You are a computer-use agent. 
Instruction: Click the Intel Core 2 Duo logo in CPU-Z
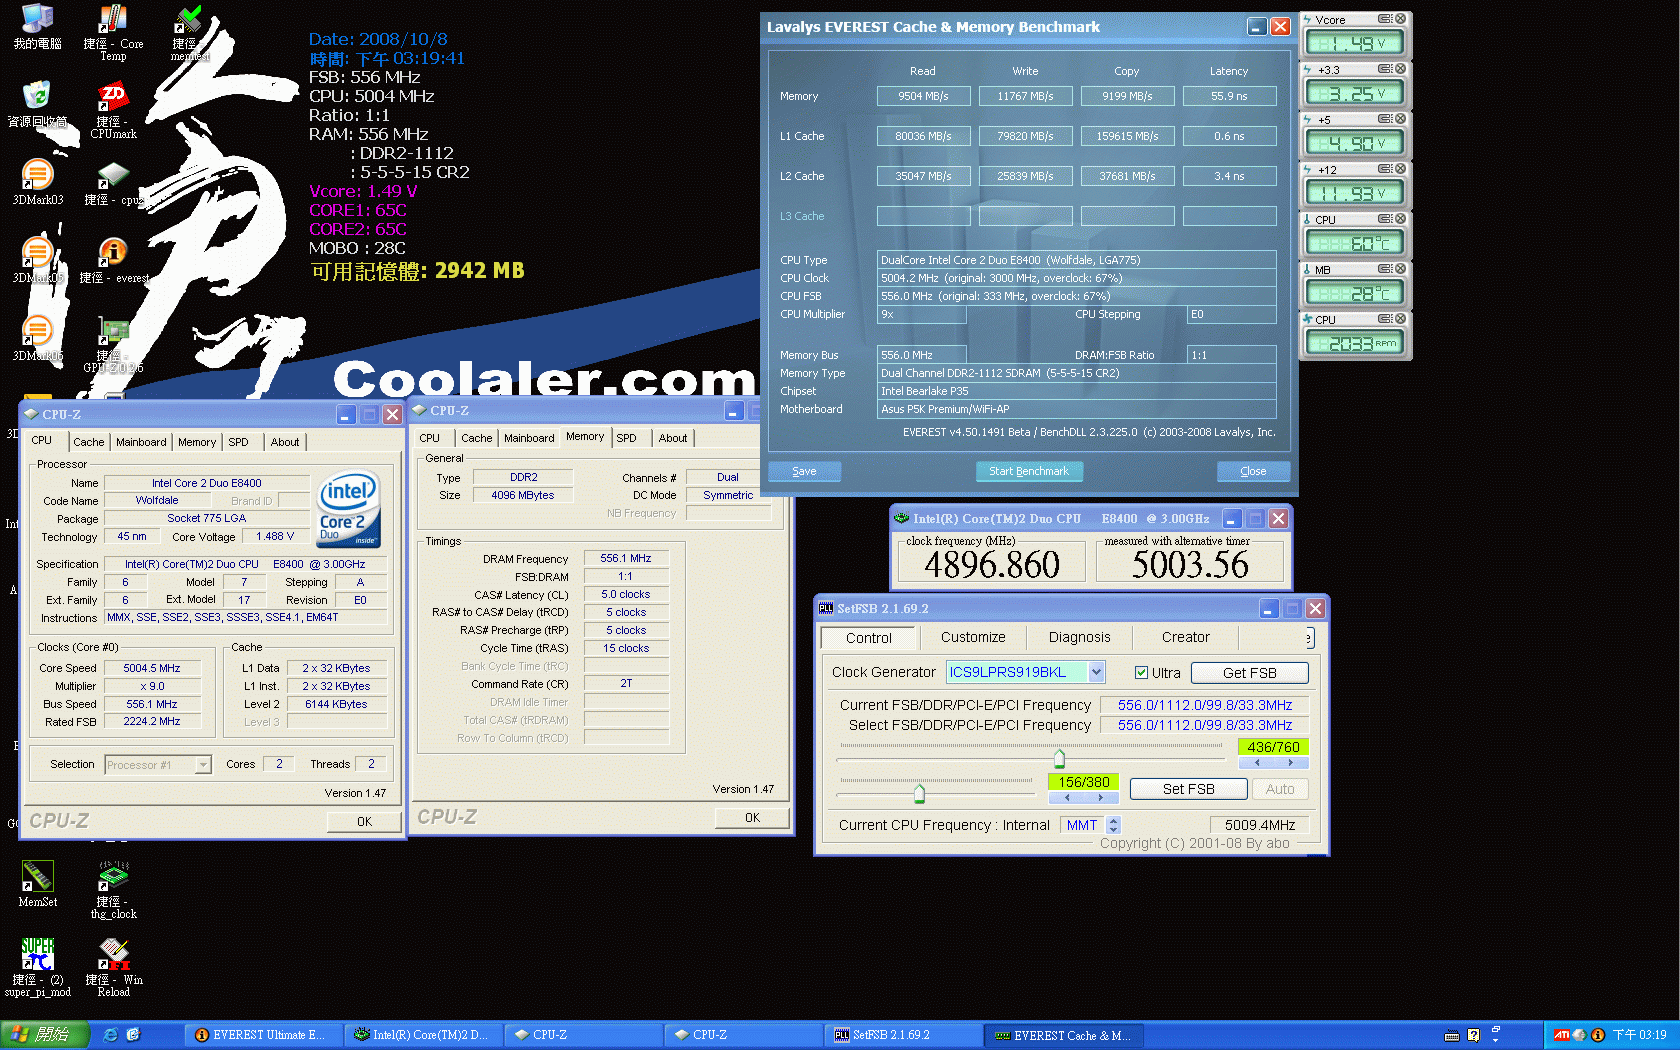[x=349, y=508]
